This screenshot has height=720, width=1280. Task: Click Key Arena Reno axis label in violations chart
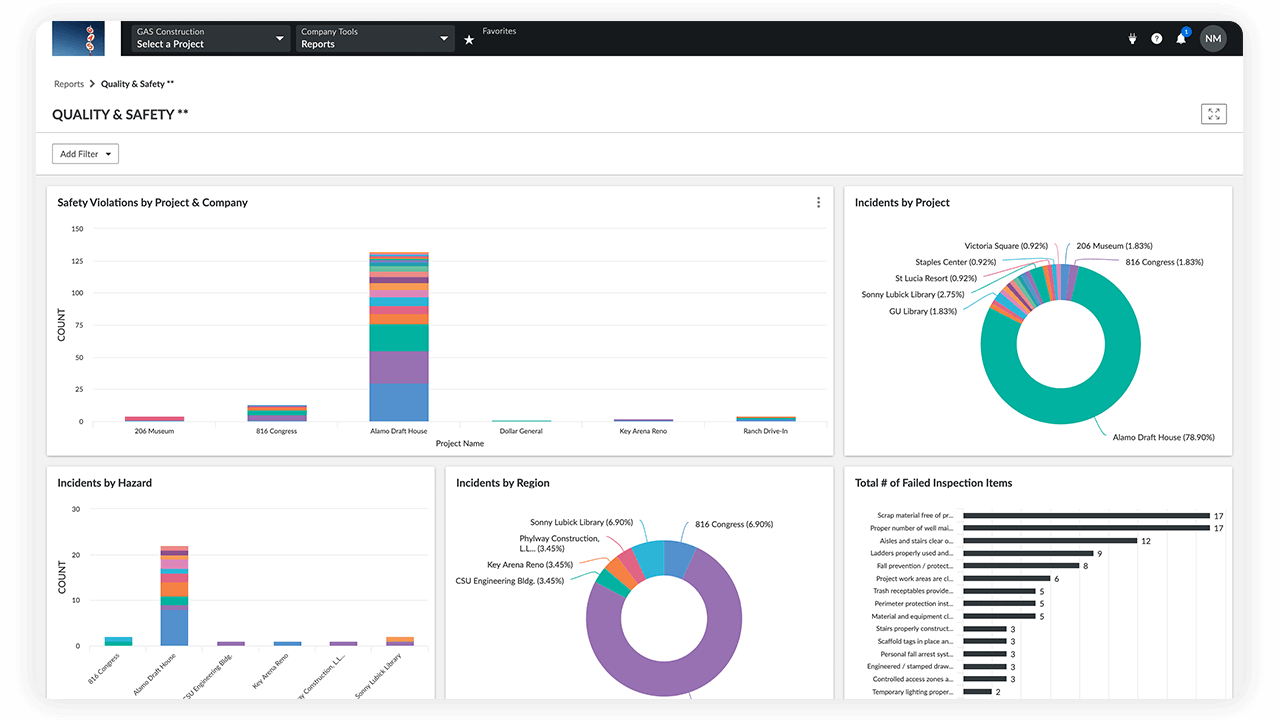pos(643,431)
